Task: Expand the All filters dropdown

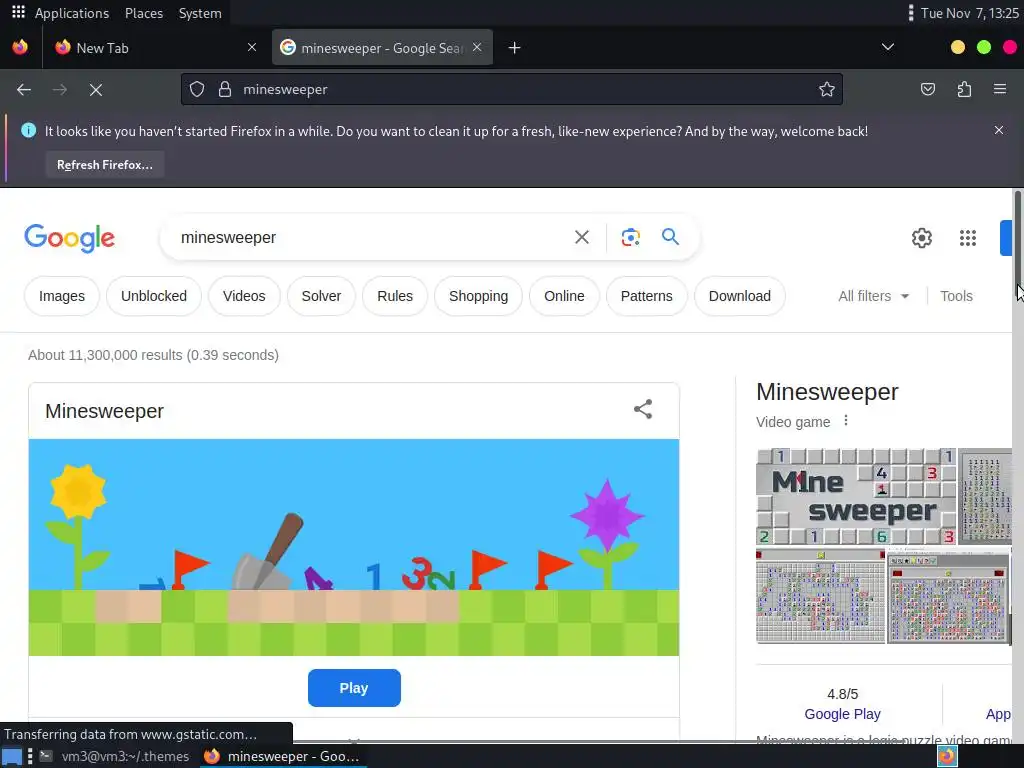Action: click(x=873, y=296)
